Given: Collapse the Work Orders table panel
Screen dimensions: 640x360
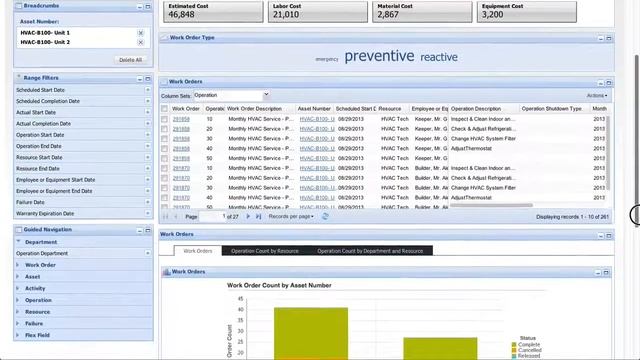Looking at the screenshot, I should point(601,83).
